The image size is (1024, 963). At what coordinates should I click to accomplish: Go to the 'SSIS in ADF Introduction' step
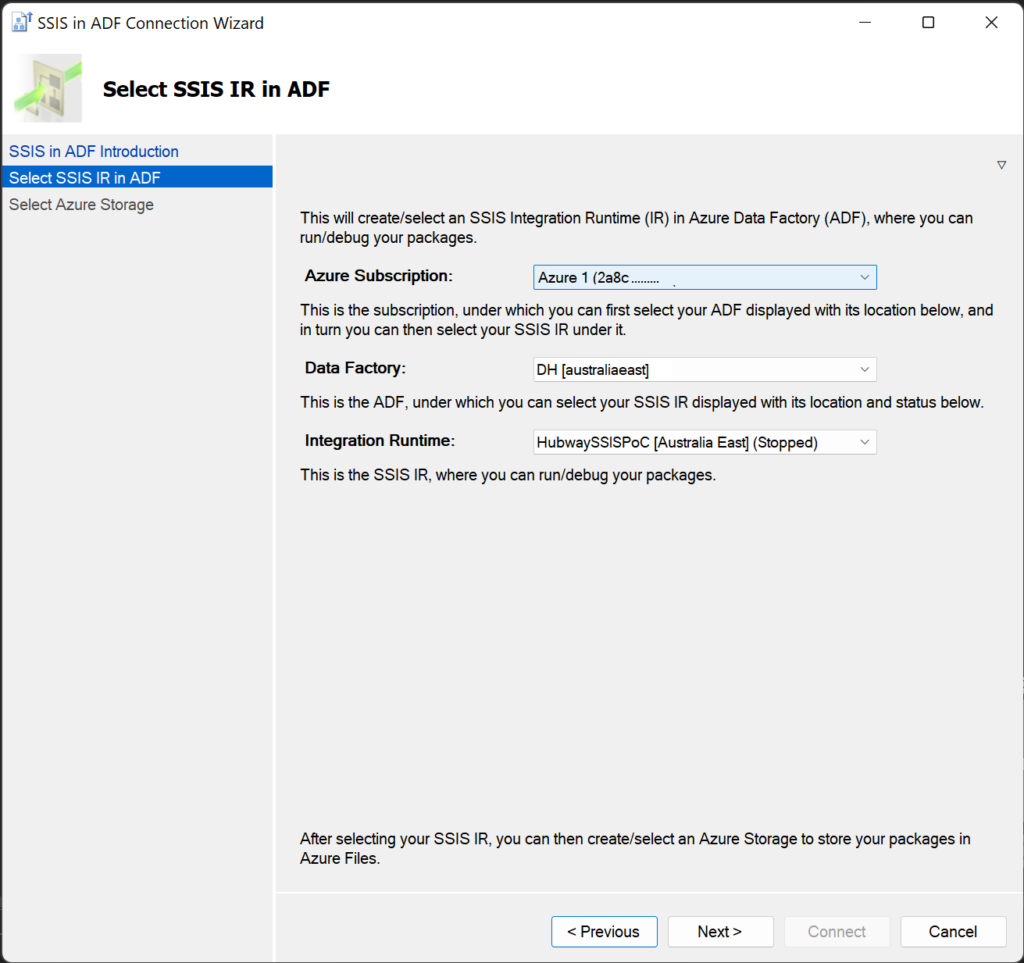(93, 151)
